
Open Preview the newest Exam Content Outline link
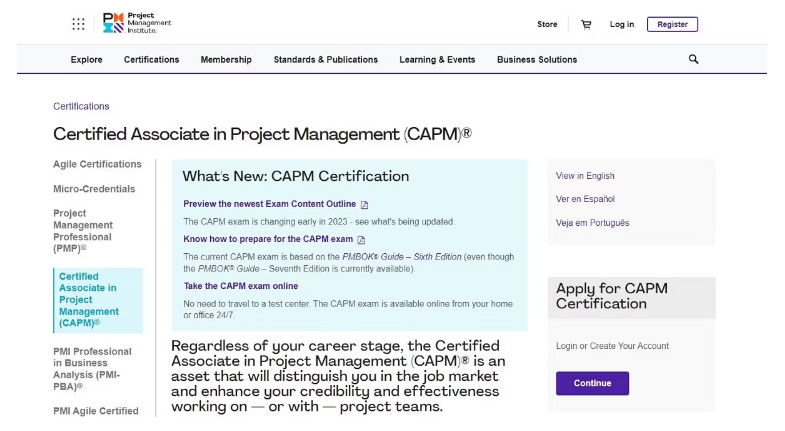[269, 204]
